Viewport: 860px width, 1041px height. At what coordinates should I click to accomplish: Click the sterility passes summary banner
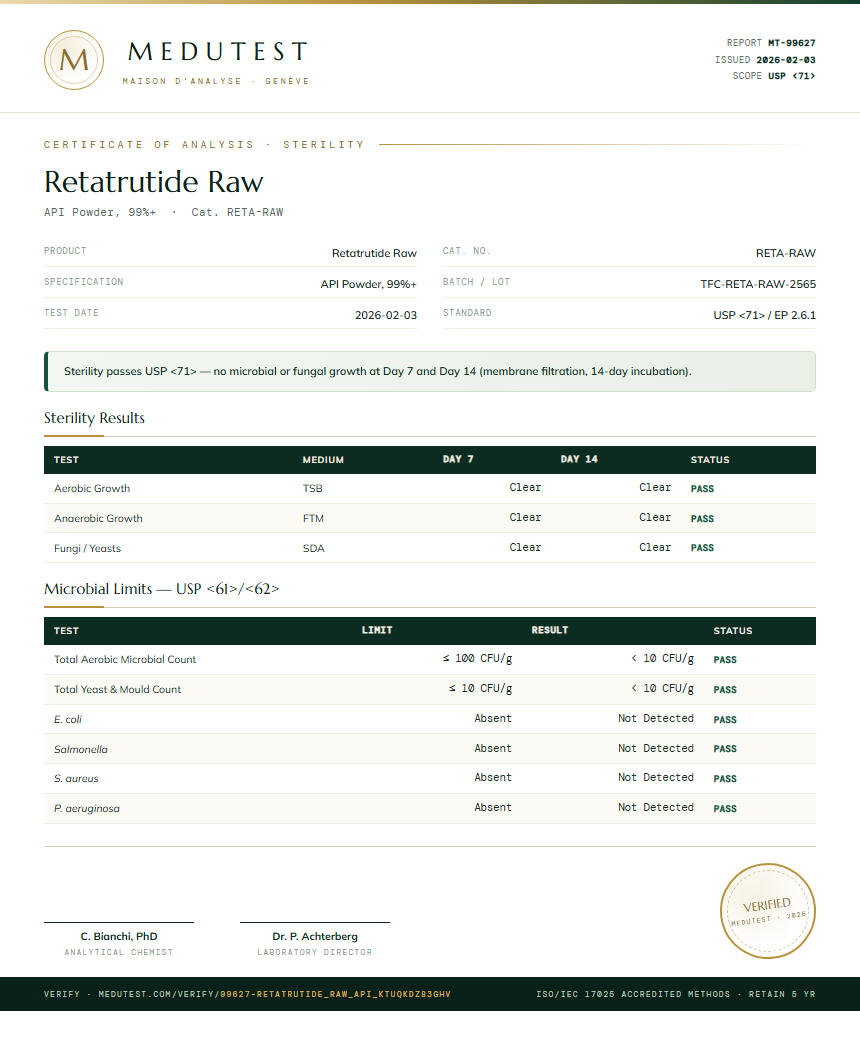430,371
